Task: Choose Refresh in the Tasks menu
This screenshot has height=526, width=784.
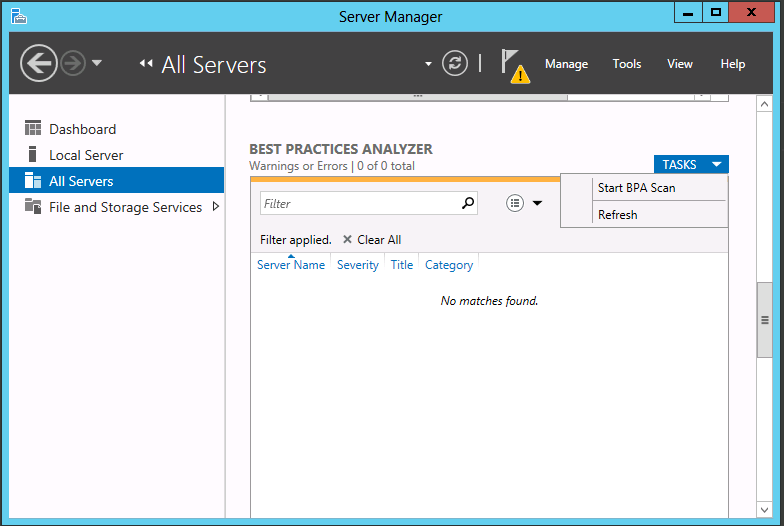Action: (x=617, y=215)
